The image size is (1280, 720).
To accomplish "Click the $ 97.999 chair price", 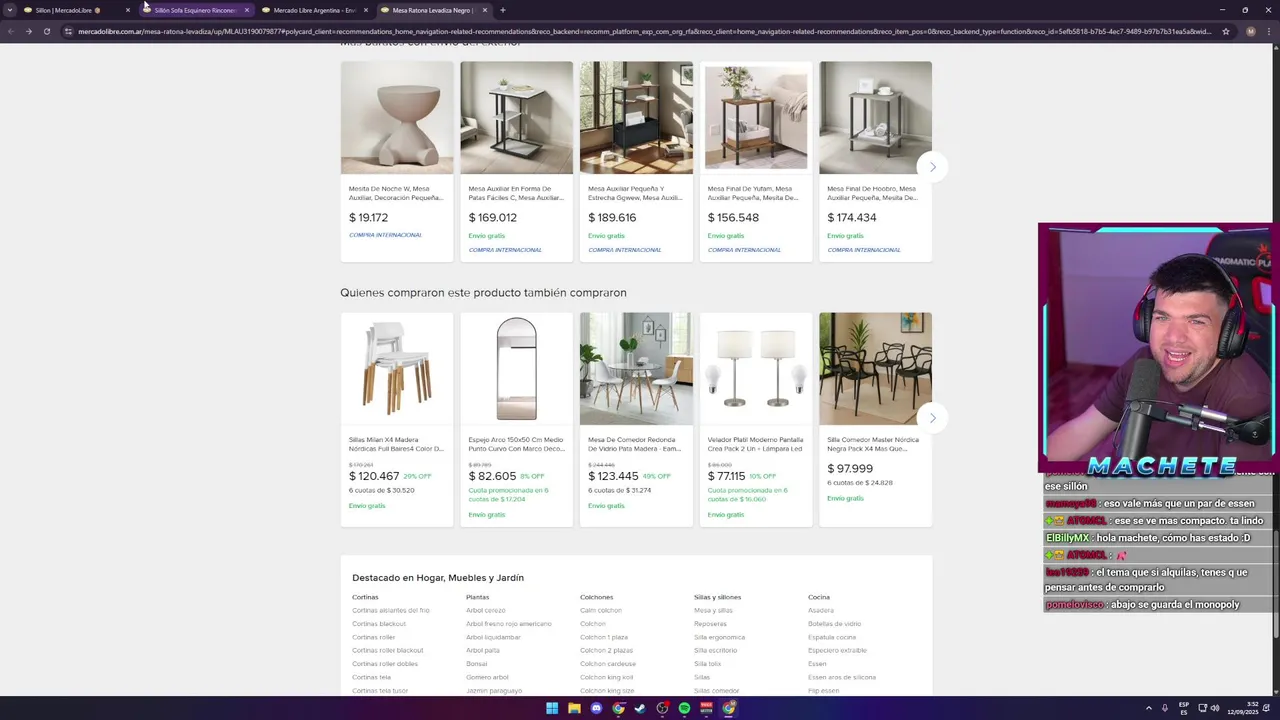I will pos(850,468).
